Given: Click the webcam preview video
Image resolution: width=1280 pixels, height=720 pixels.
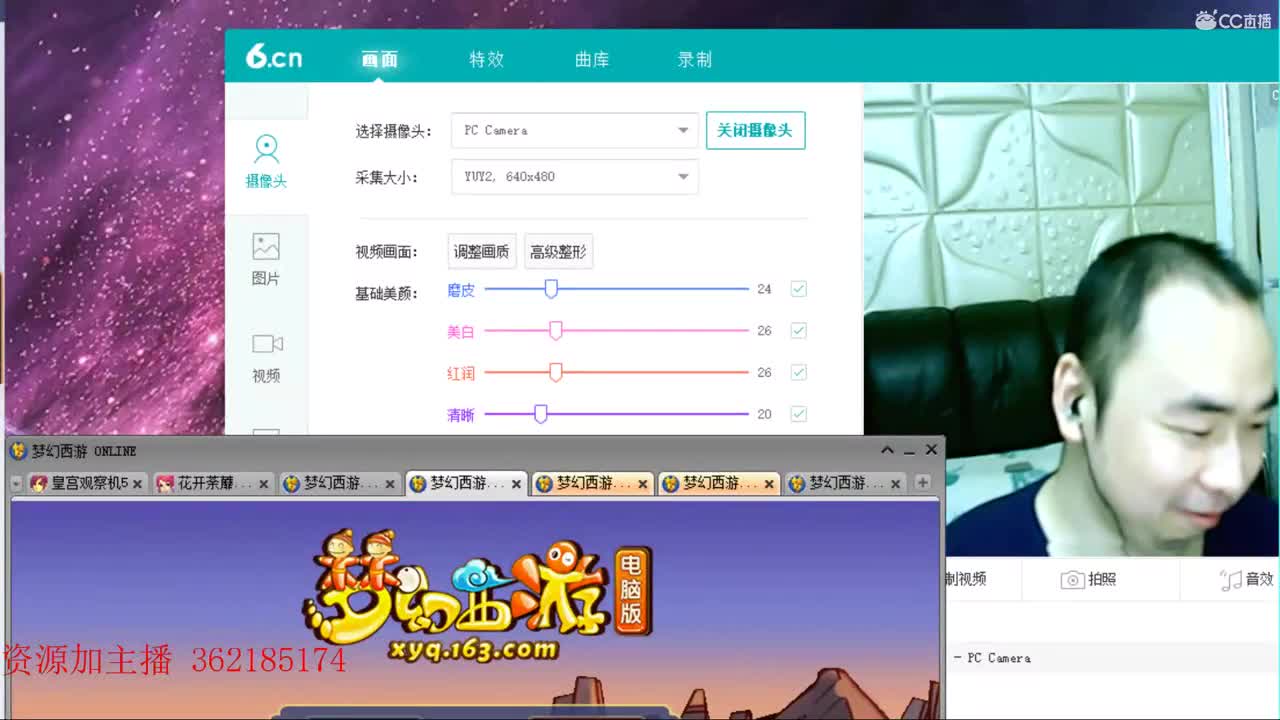Looking at the screenshot, I should coord(1071,320).
